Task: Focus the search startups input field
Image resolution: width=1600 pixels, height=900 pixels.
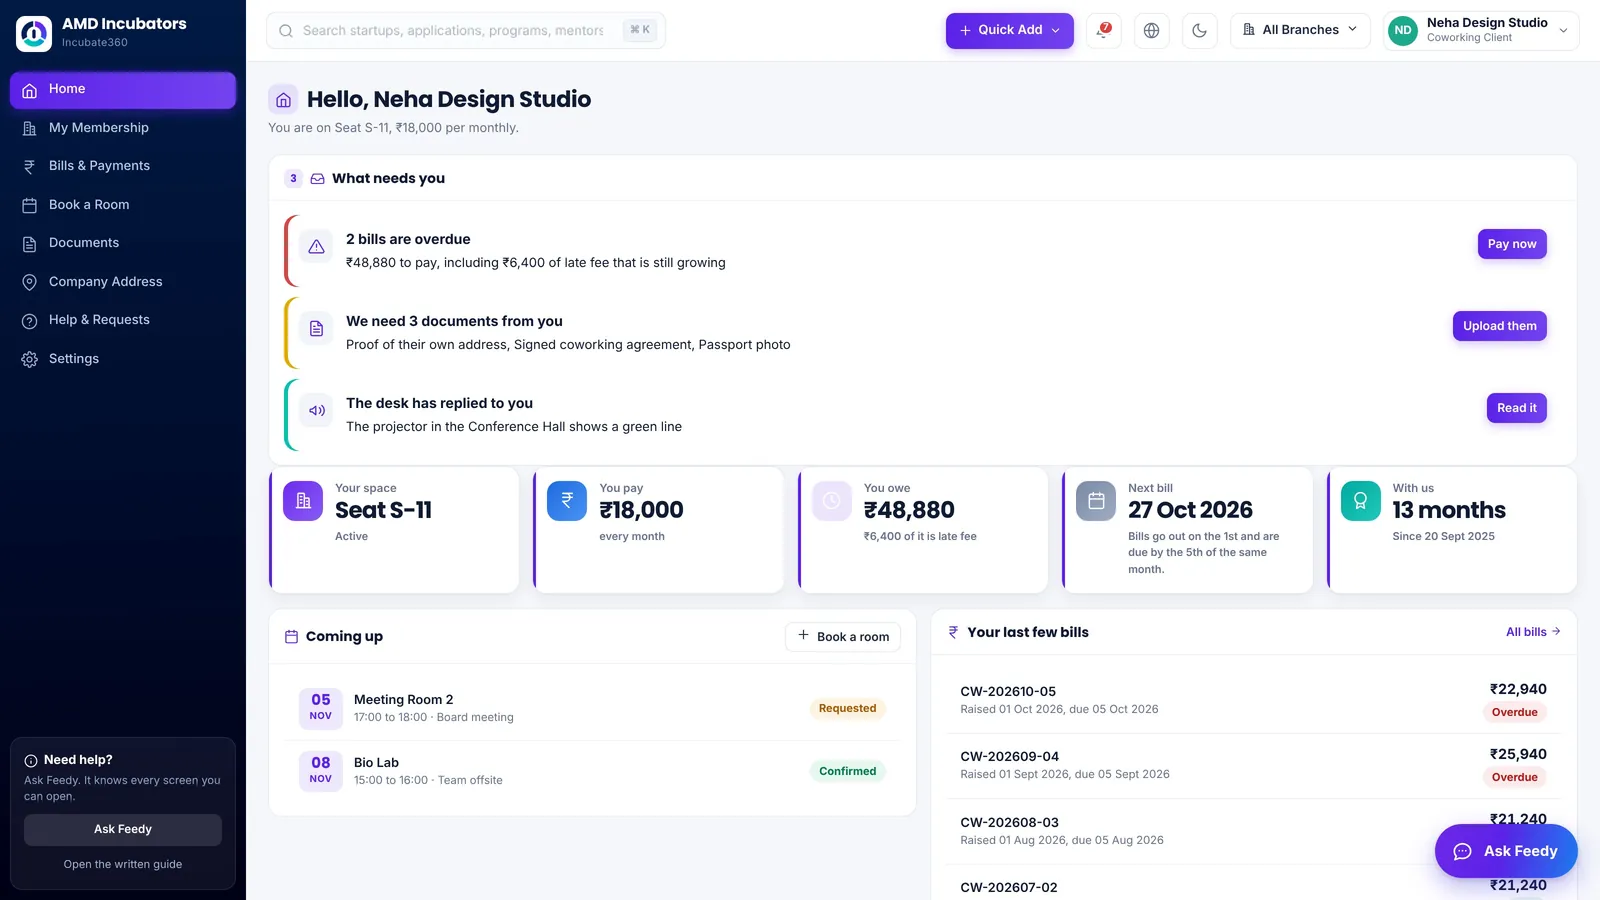Action: click(x=465, y=30)
